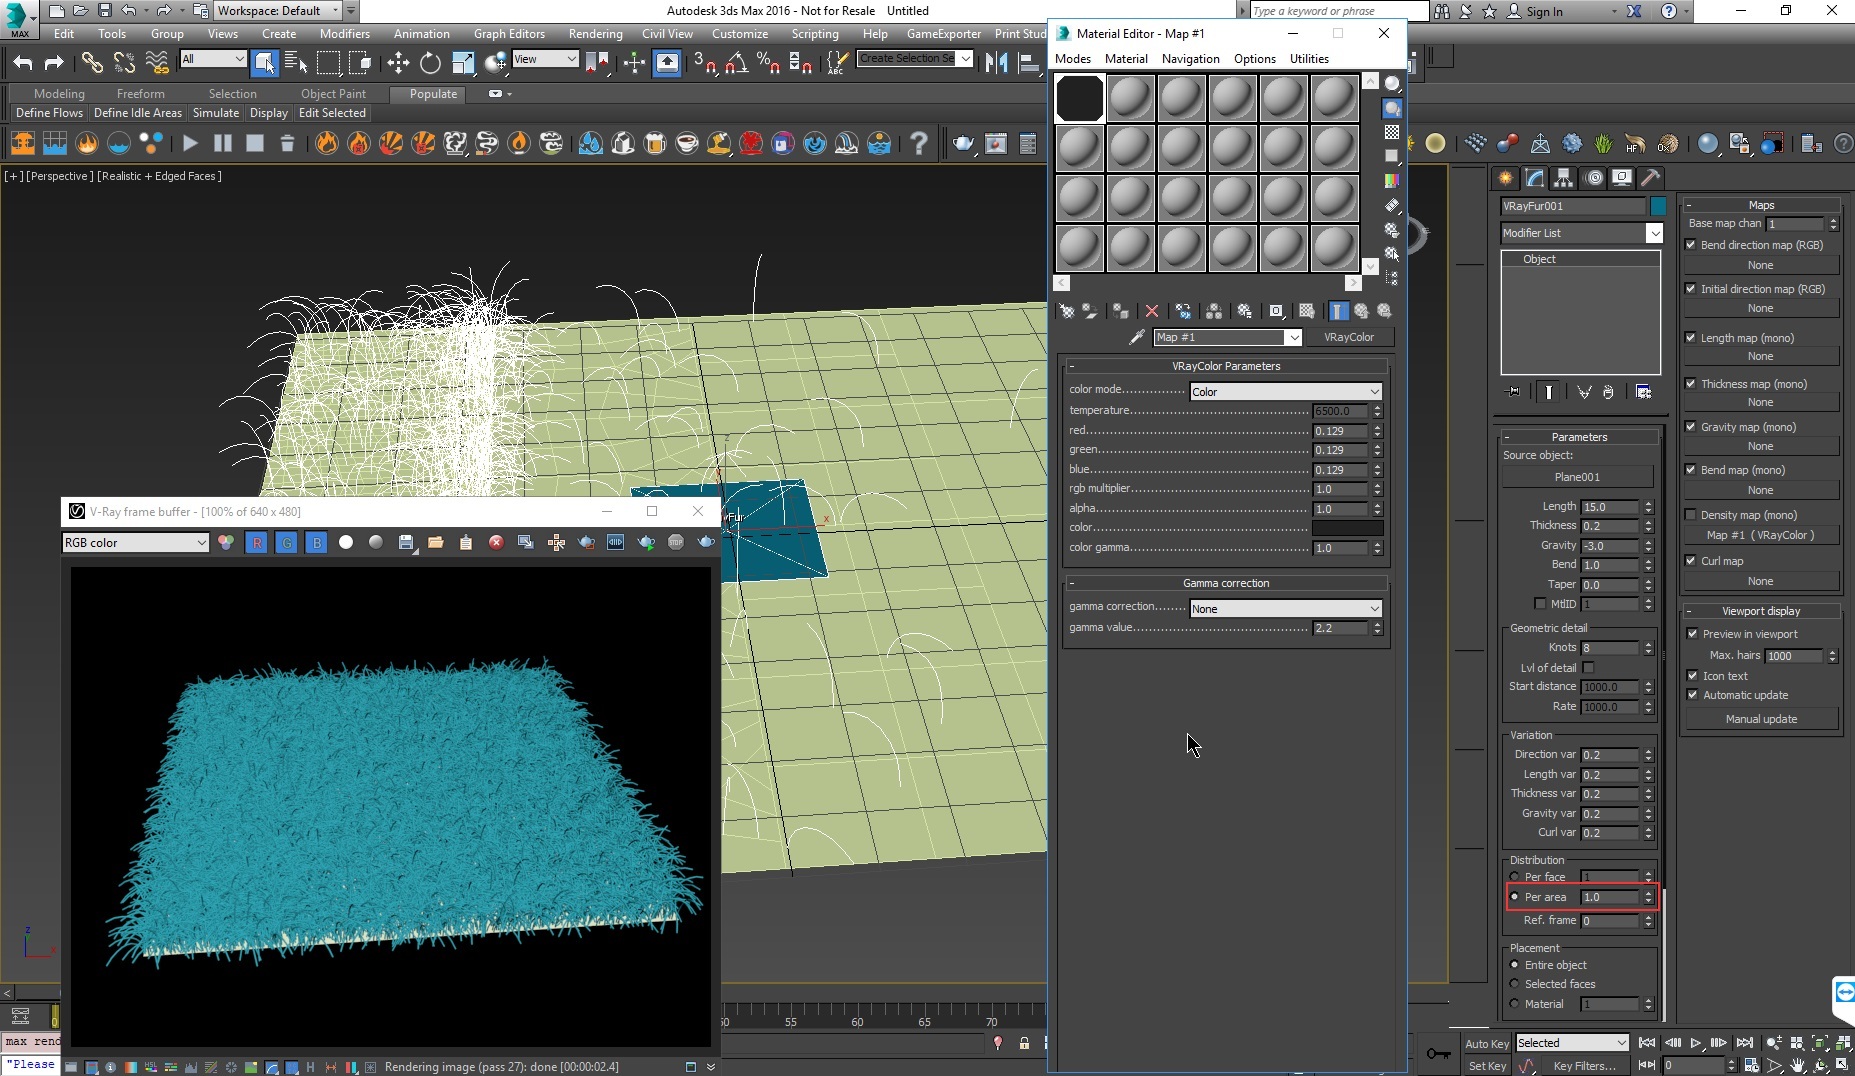Uncheck Gravity map (mono) checkbox
The height and width of the screenshot is (1076, 1855).
tap(1691, 427)
